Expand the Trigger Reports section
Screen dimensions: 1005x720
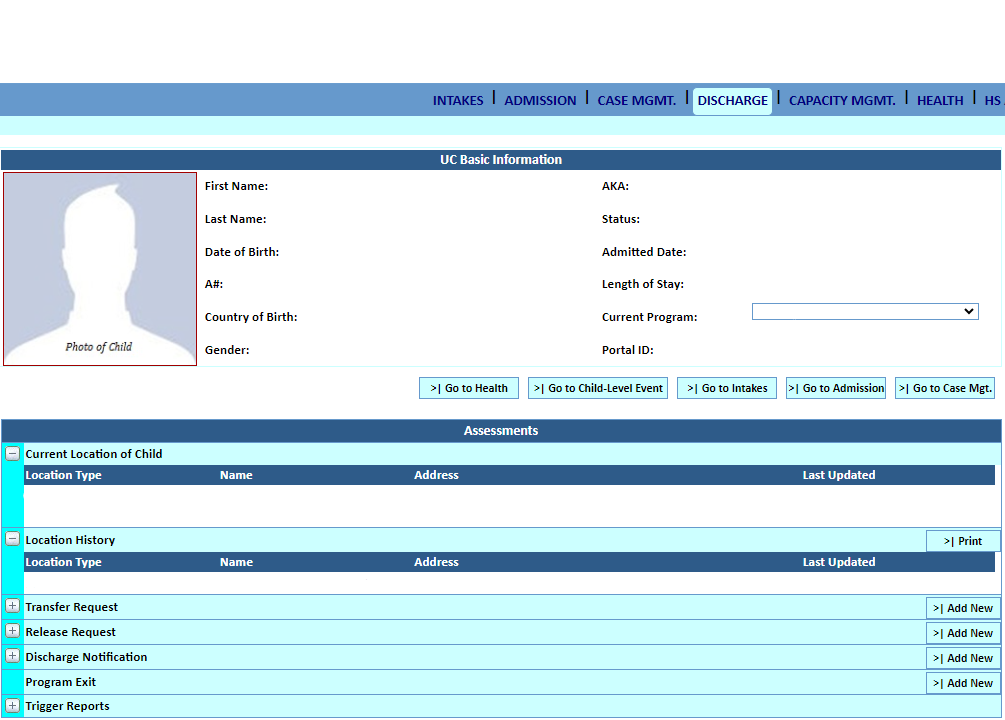[x=12, y=706]
